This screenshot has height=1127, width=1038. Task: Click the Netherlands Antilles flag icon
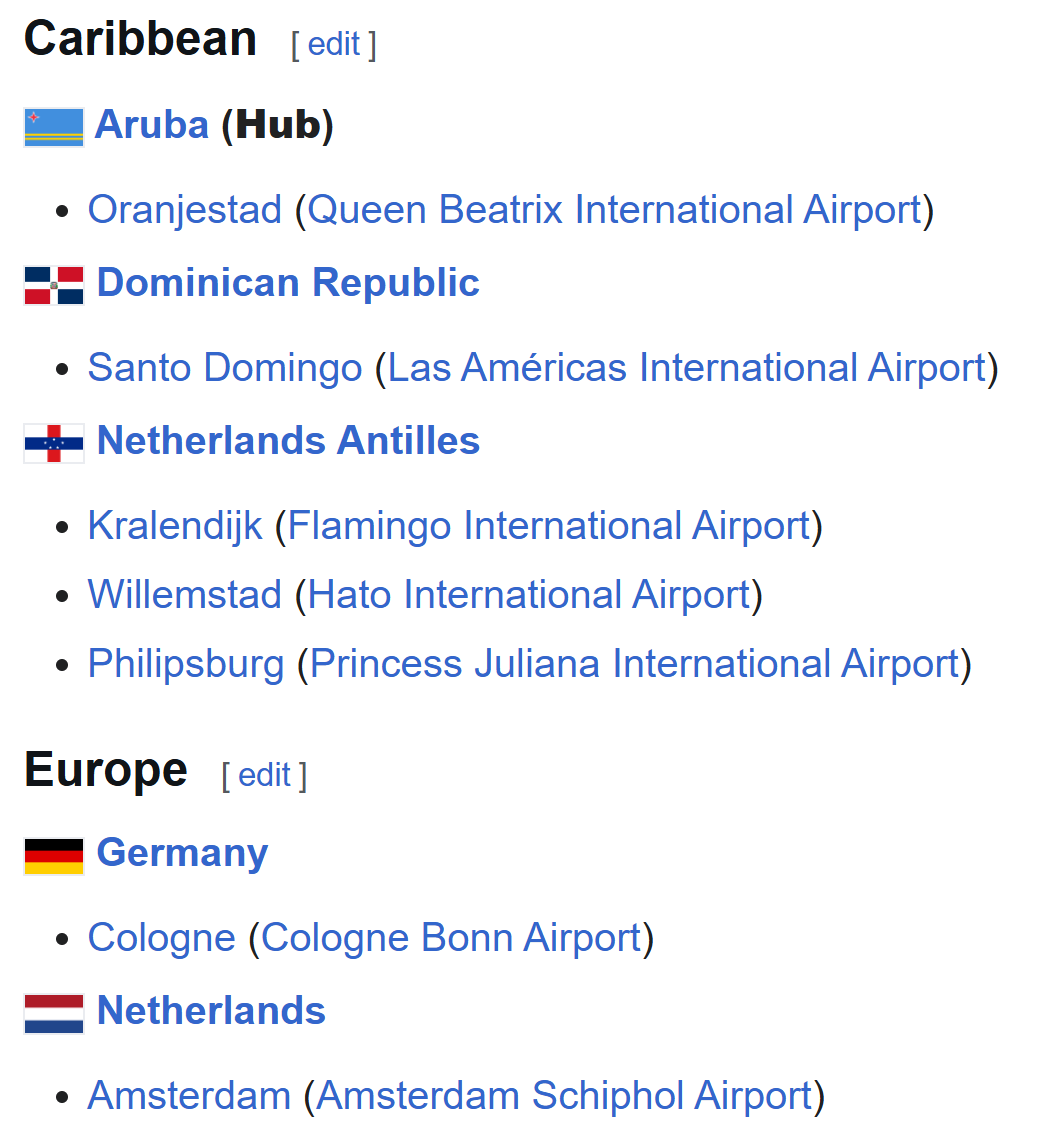click(x=54, y=443)
